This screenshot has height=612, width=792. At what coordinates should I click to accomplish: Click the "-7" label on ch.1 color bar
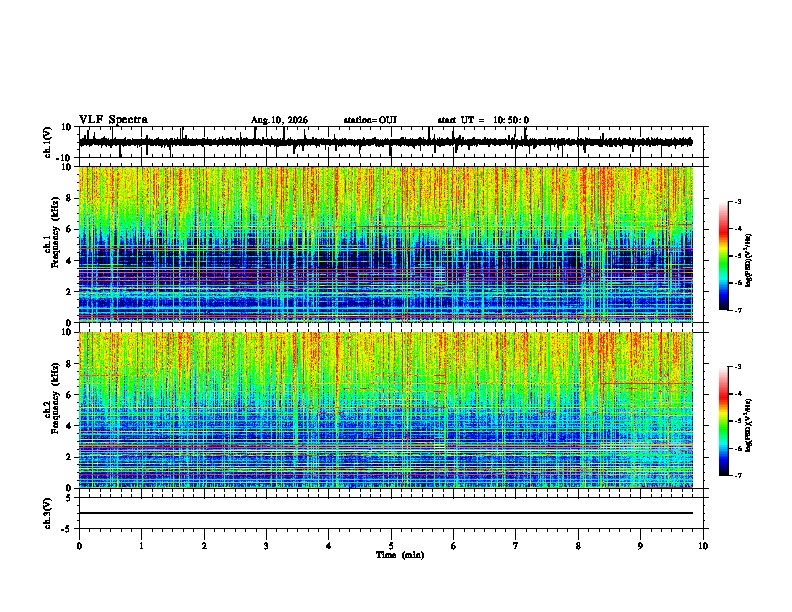point(738,310)
